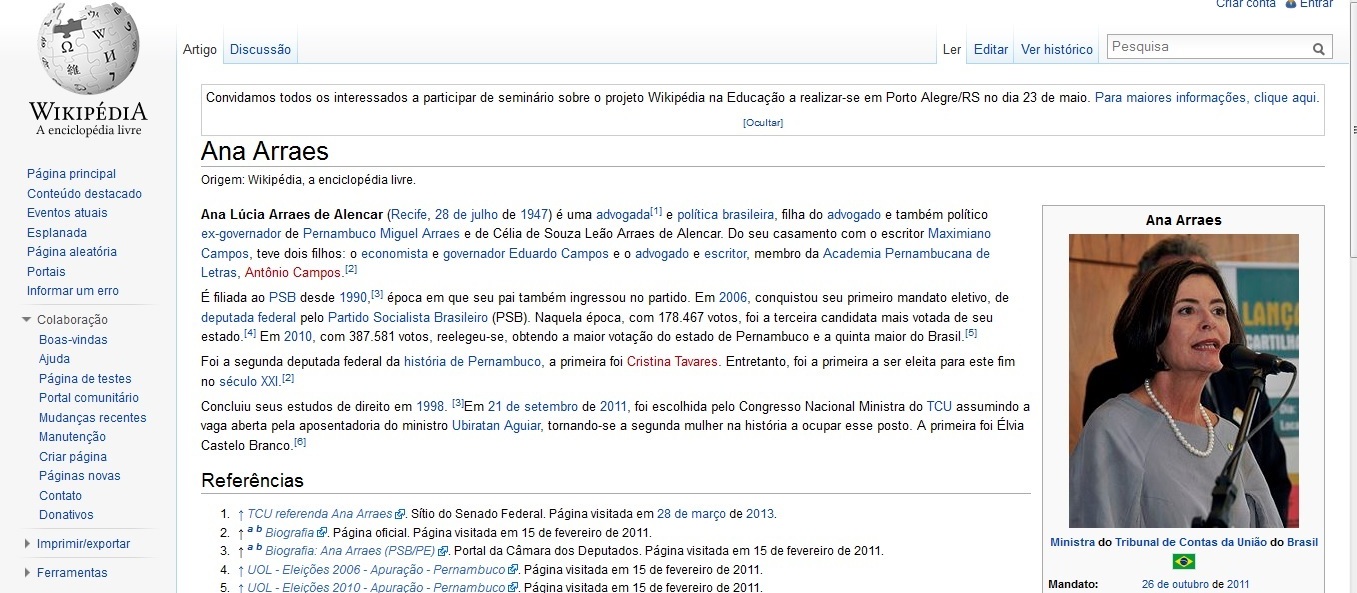The width and height of the screenshot is (1357, 593).
Task: Open red link Cristina Tavares
Action: click(674, 362)
